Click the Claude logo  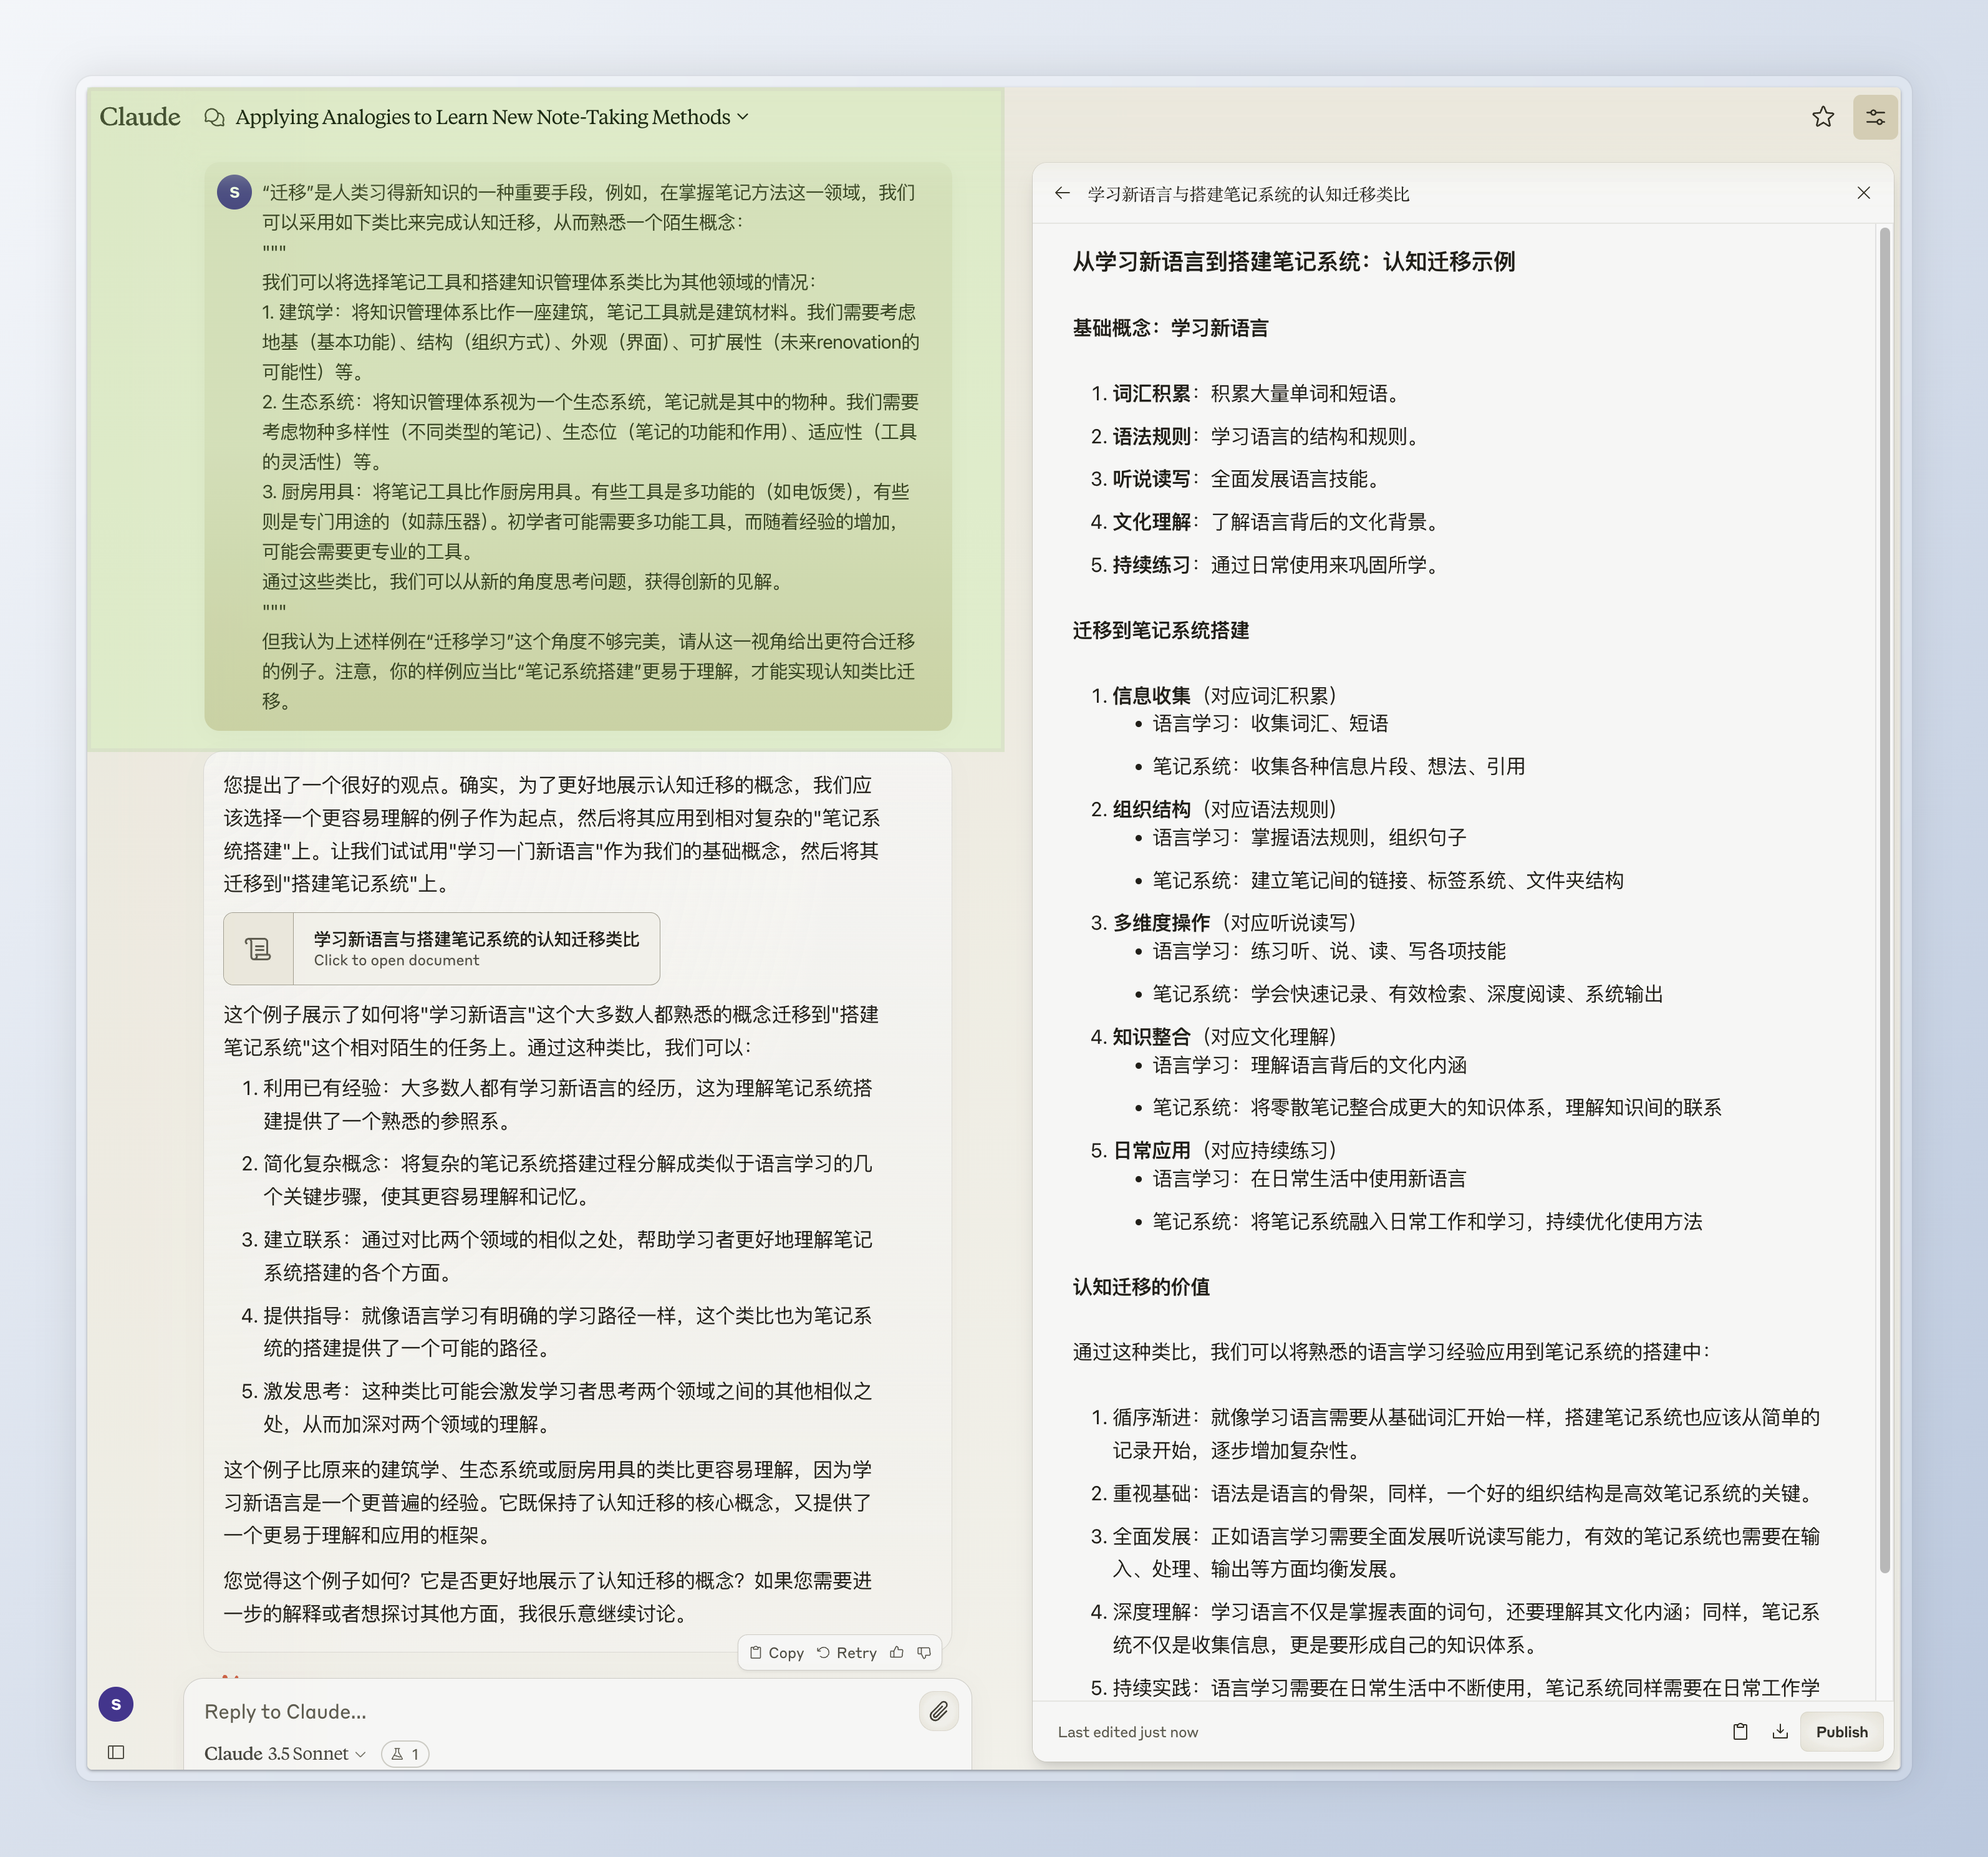(140, 117)
